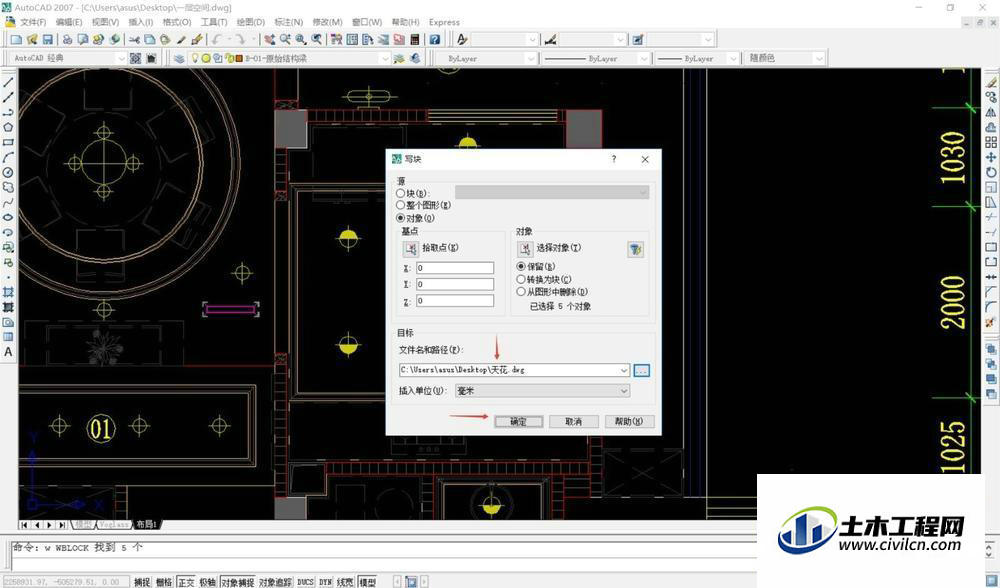This screenshot has height=588, width=1000.
Task: Open the 绘图(D) menu
Action: coord(250,22)
